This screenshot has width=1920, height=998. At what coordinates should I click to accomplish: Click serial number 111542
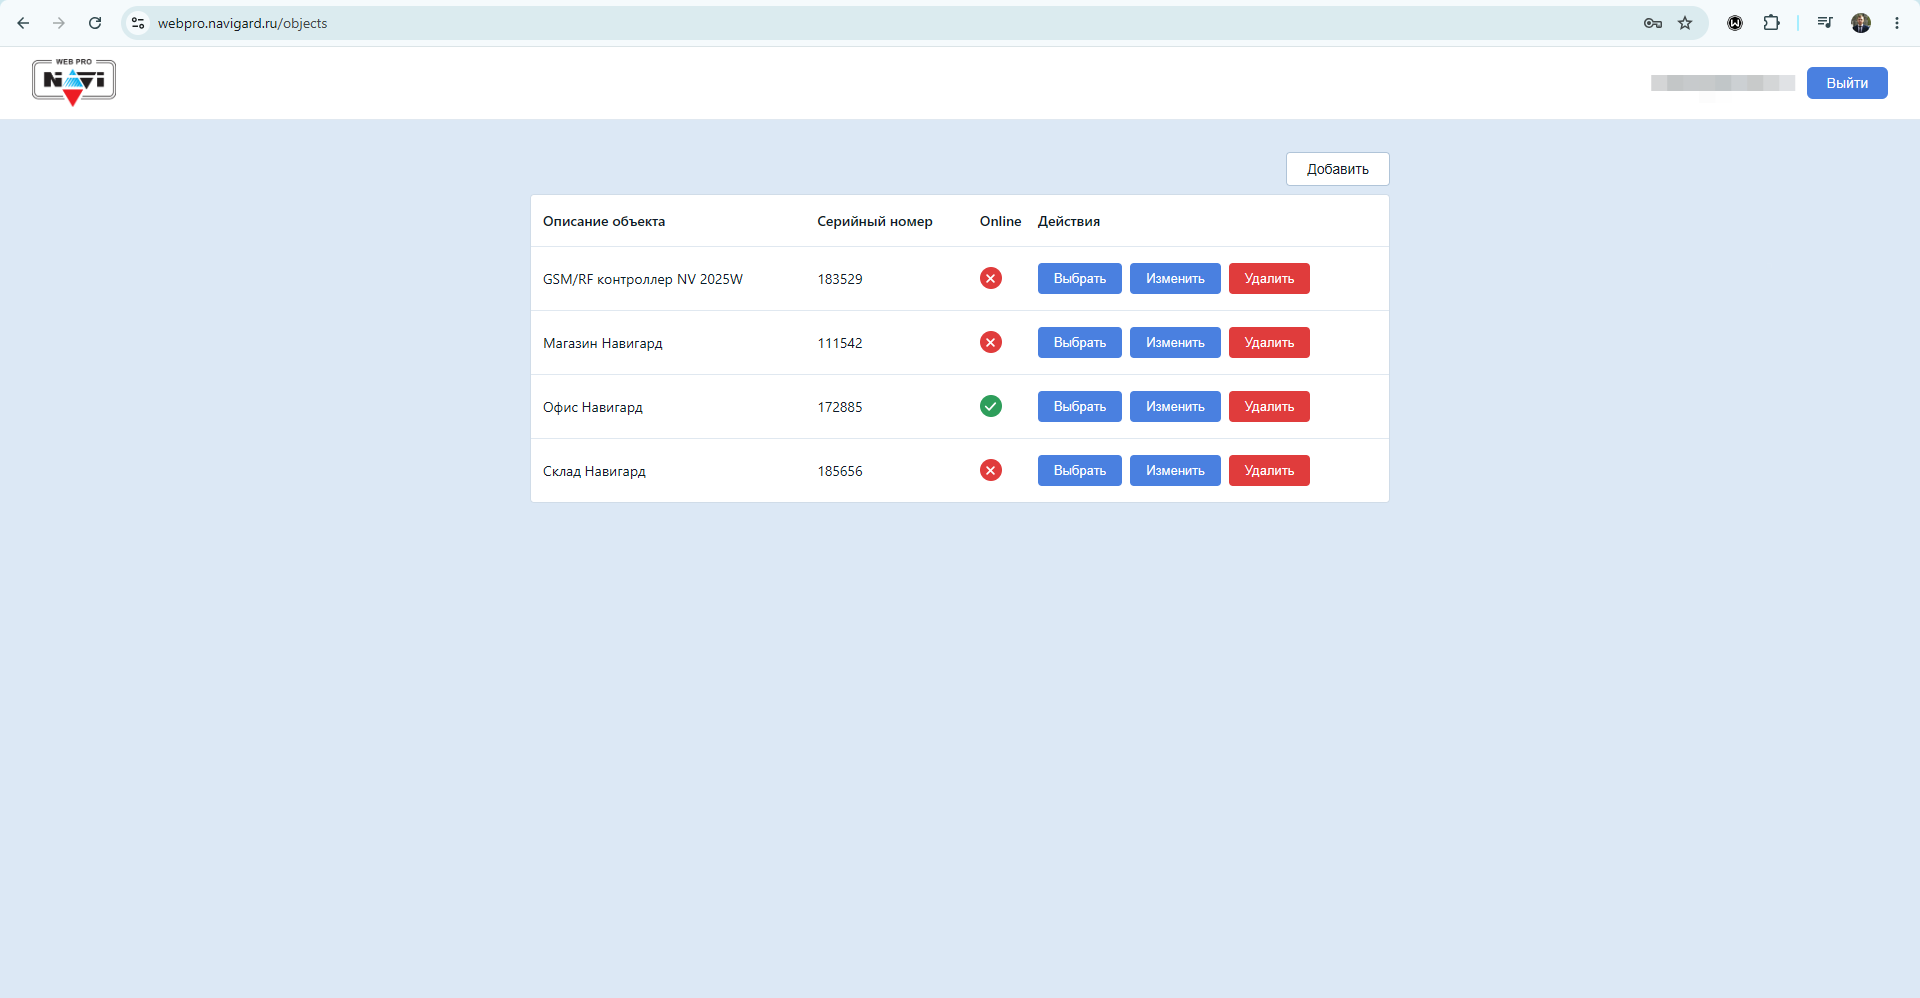tap(840, 343)
